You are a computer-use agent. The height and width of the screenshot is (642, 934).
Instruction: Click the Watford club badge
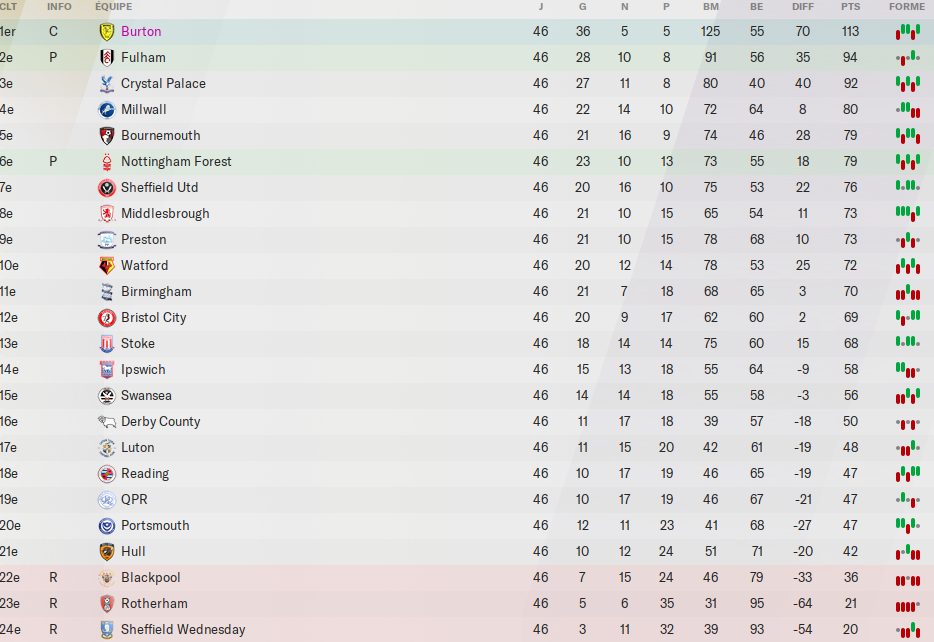click(107, 265)
